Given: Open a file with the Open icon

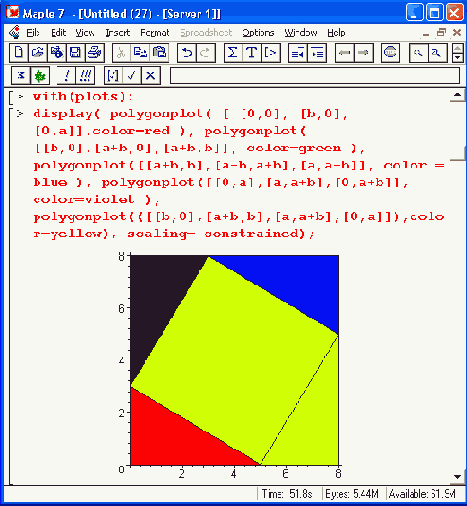Looking at the screenshot, I should [38, 53].
